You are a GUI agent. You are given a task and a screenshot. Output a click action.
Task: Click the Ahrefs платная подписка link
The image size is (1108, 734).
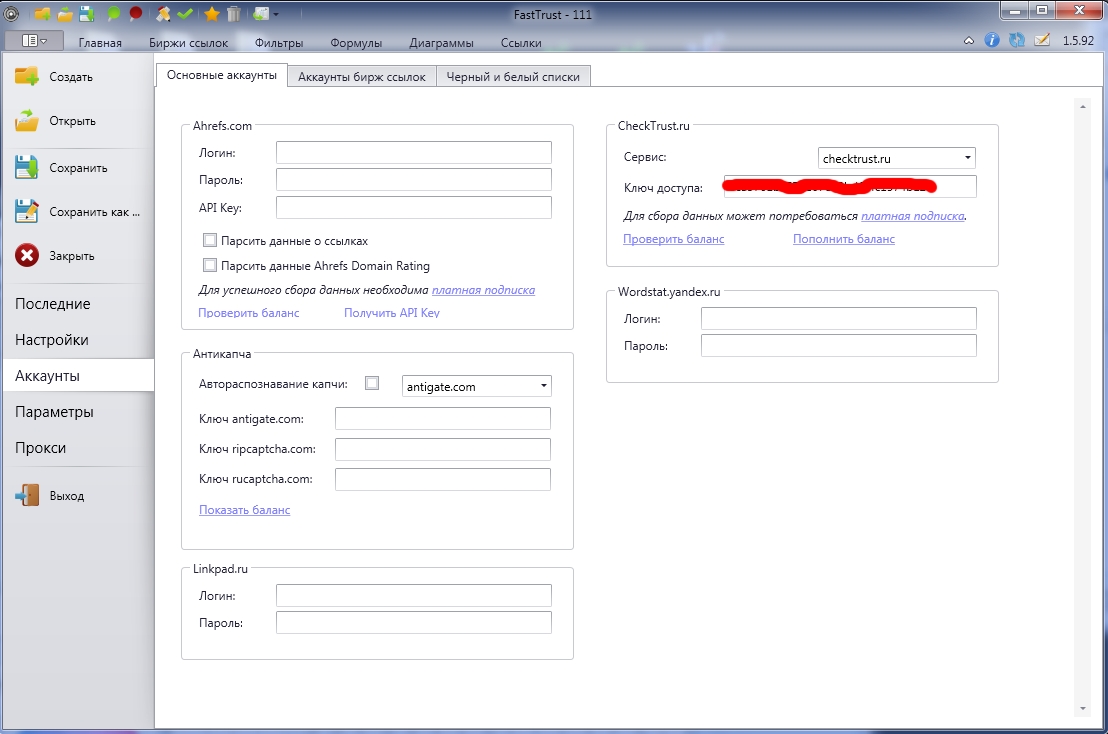[x=483, y=290]
